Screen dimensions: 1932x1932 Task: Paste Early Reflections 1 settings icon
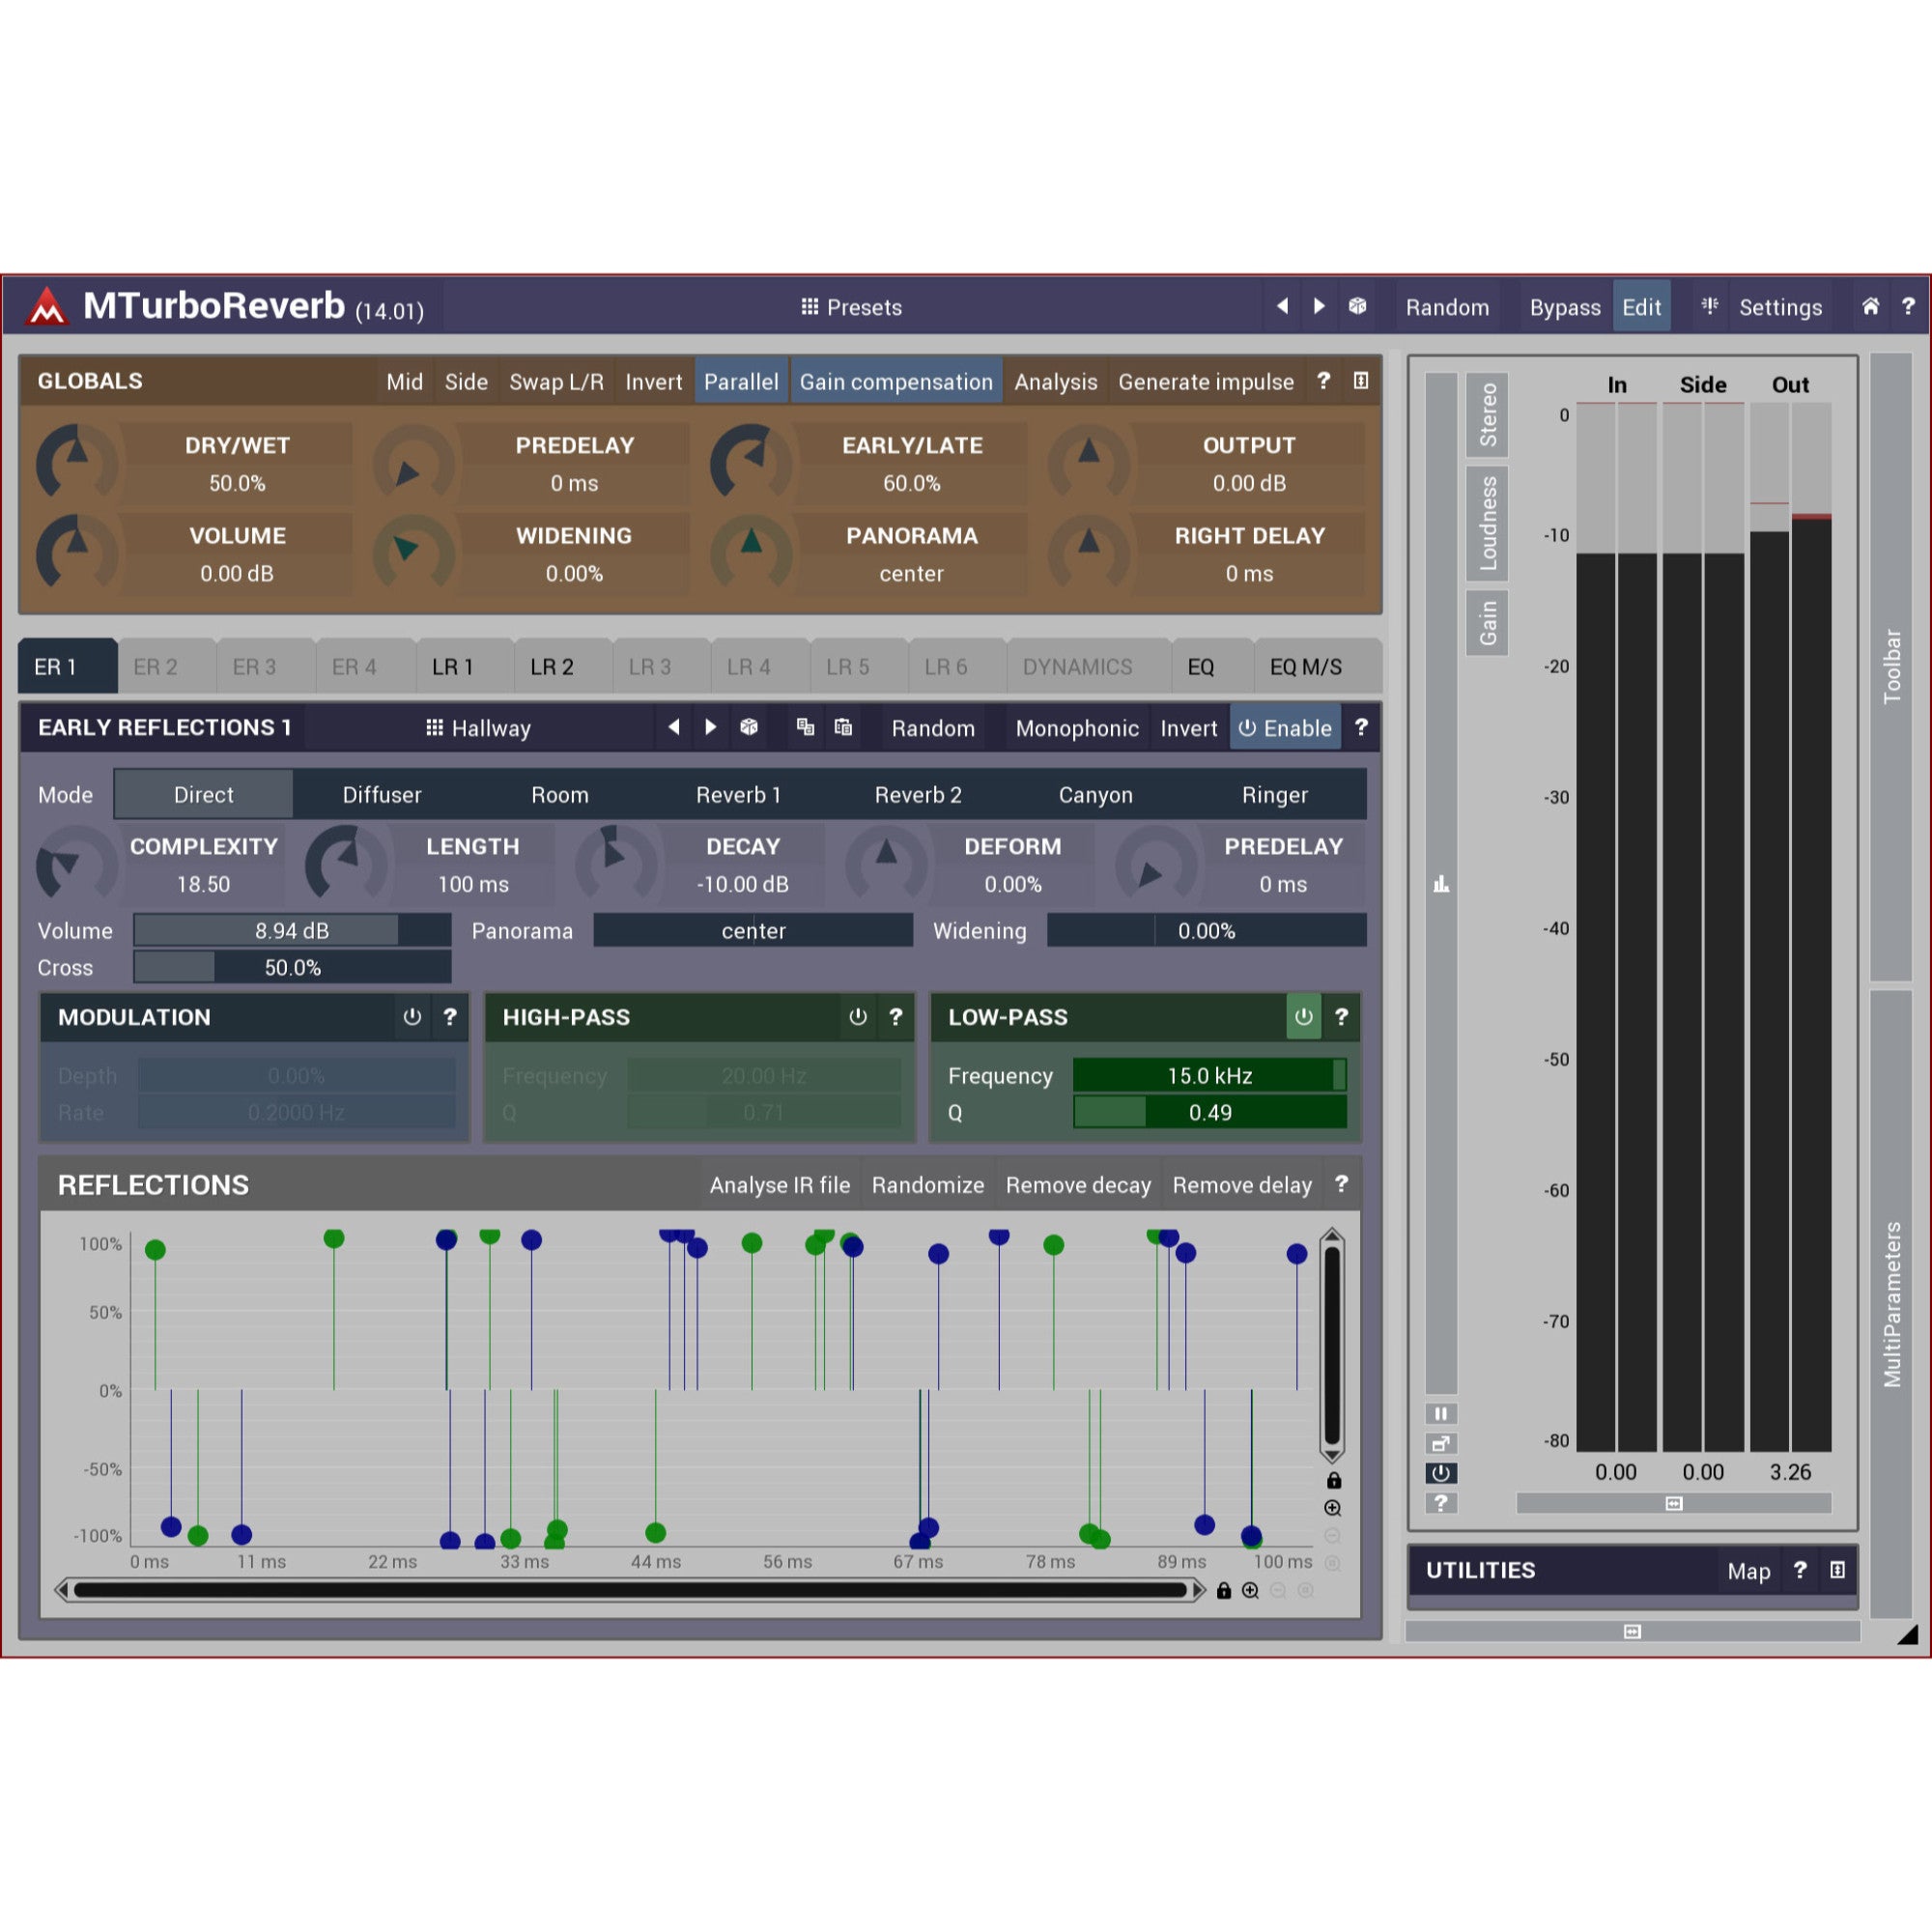pyautogui.click(x=843, y=727)
